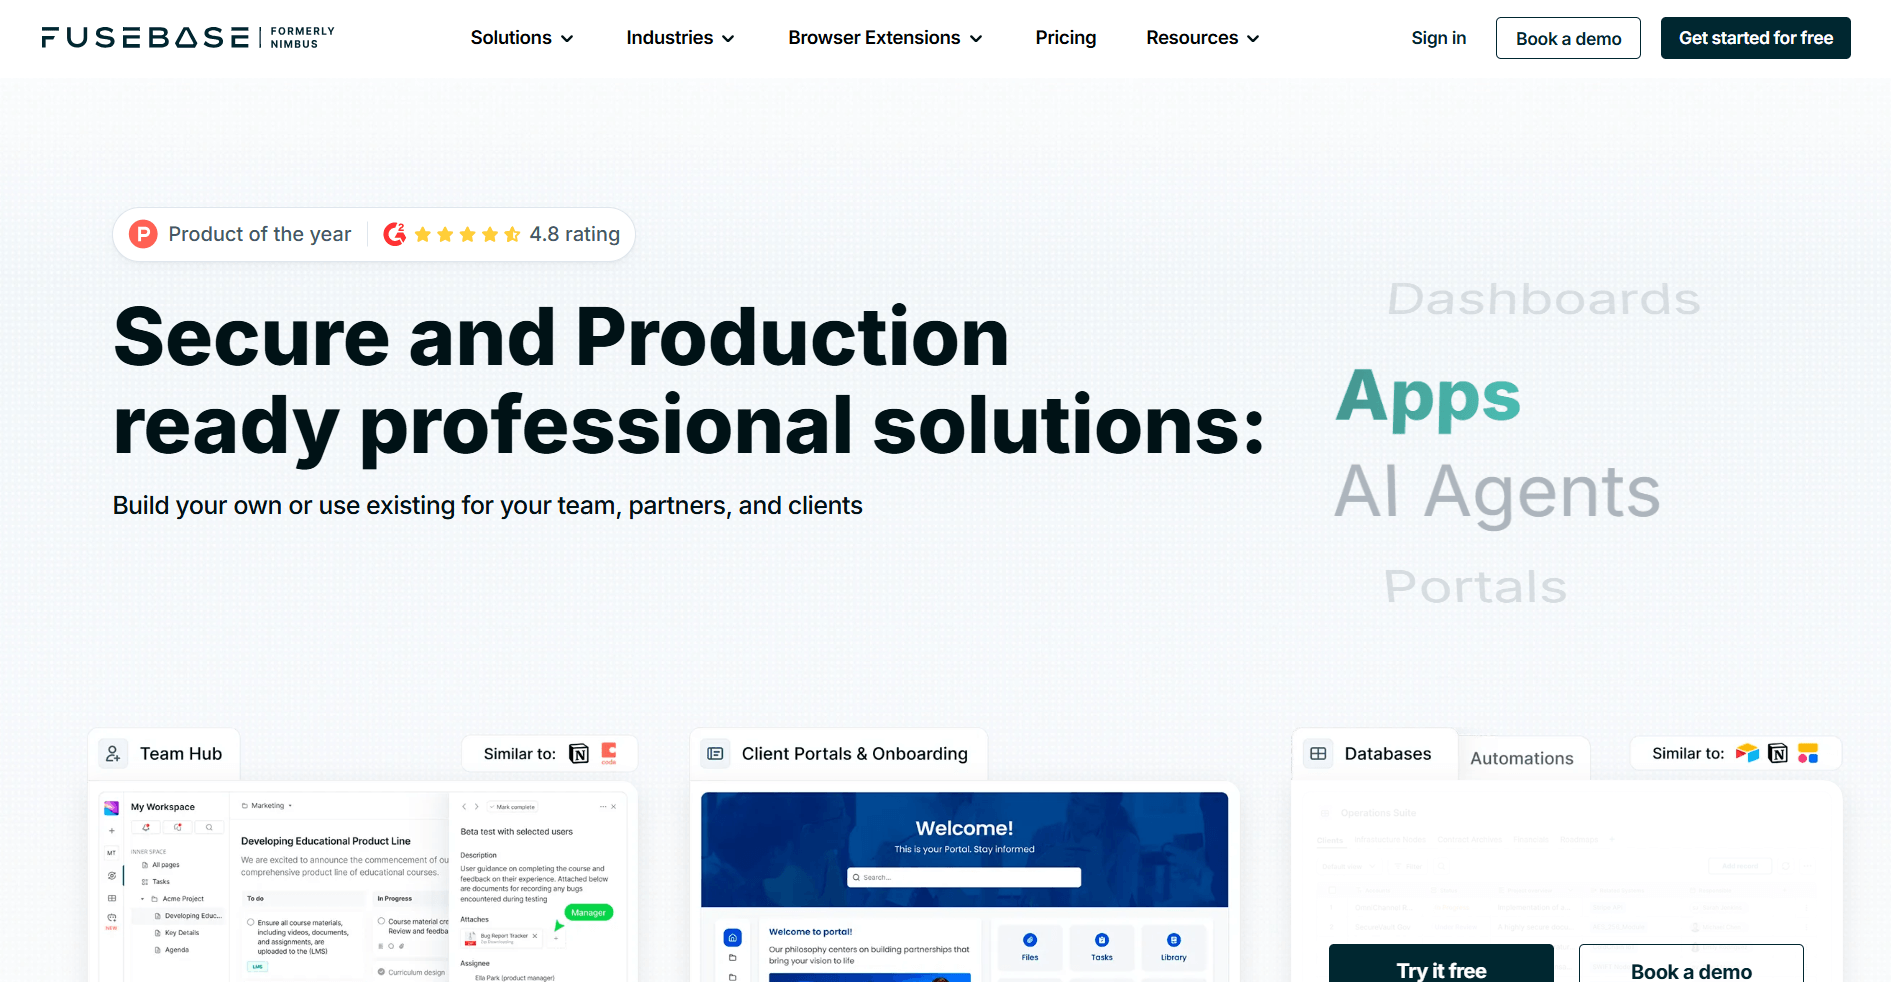Viewport: 1891px width, 982px height.
Task: Open the Library tile in portal preview
Action: [x=1173, y=946]
